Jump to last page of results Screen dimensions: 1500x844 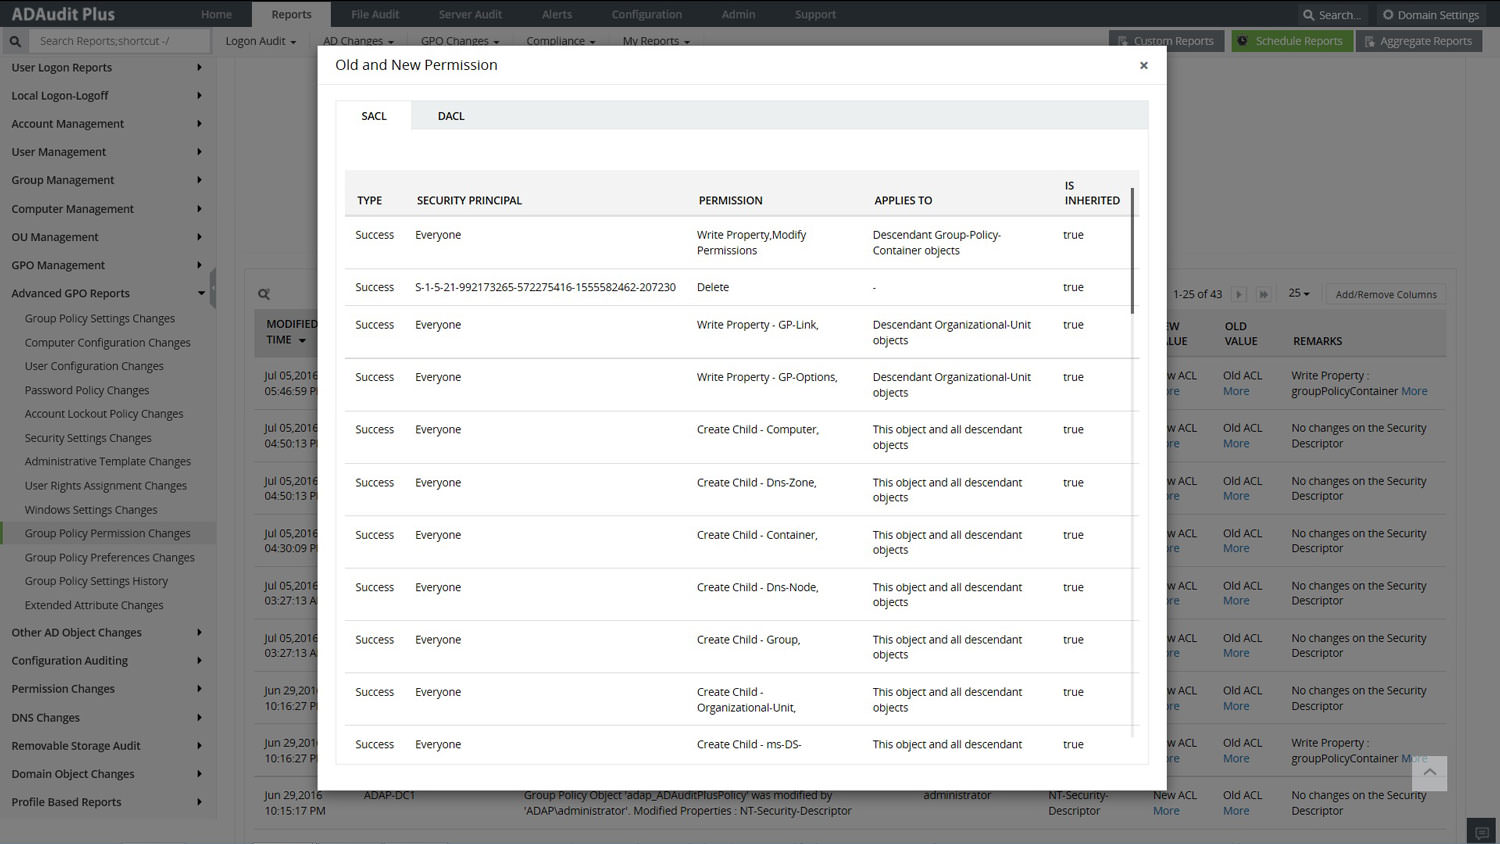1264,294
